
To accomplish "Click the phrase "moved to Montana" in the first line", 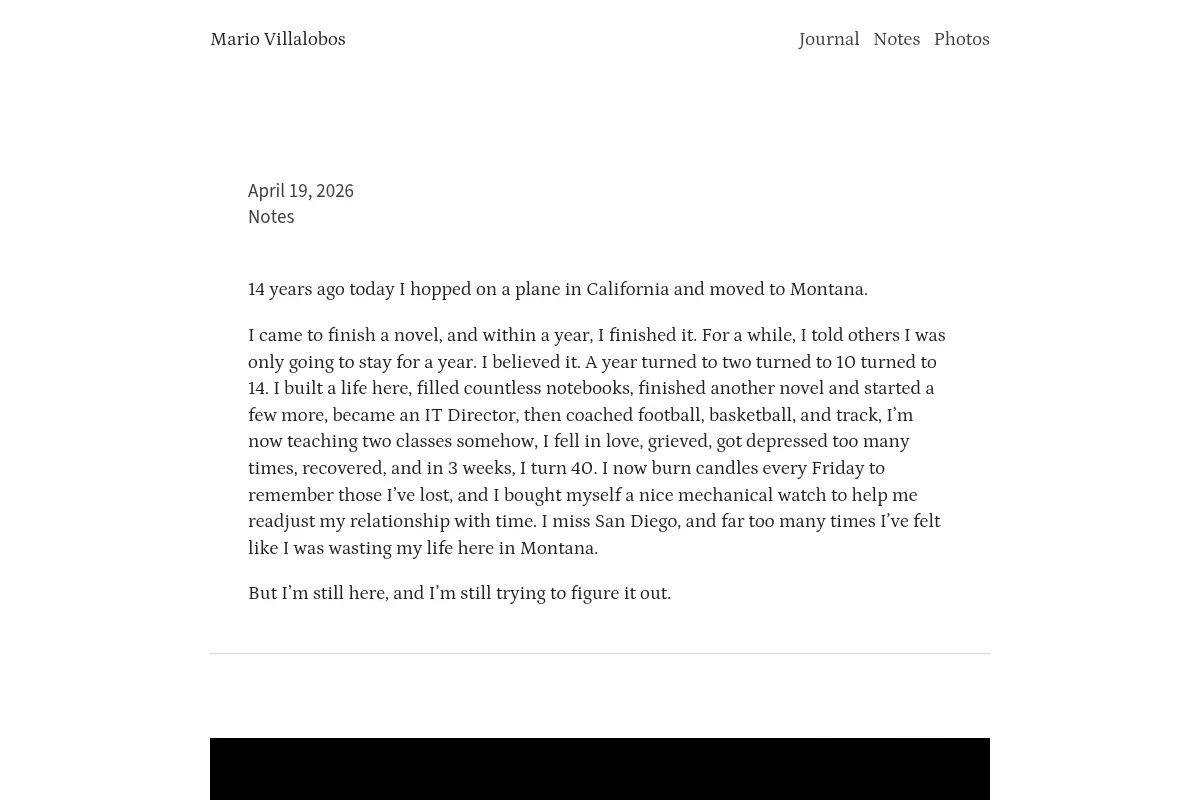I will (788, 290).
